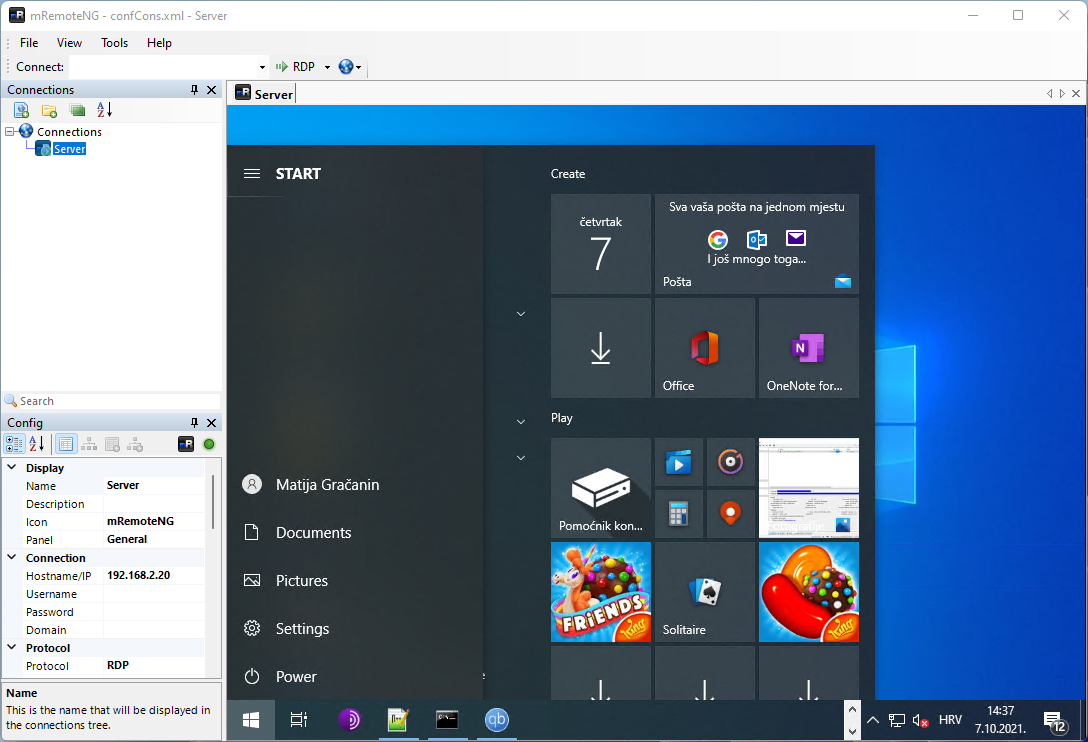The height and width of the screenshot is (742, 1088).
Task: Open the command prompt taskbar icon
Action: (447, 720)
